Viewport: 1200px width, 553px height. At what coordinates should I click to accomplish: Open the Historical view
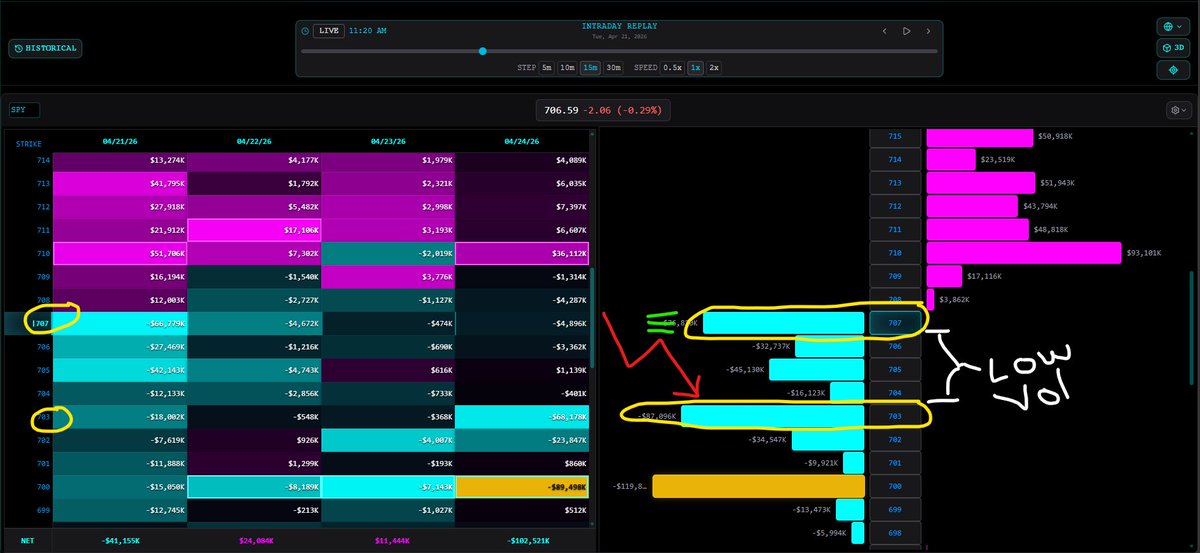44,48
